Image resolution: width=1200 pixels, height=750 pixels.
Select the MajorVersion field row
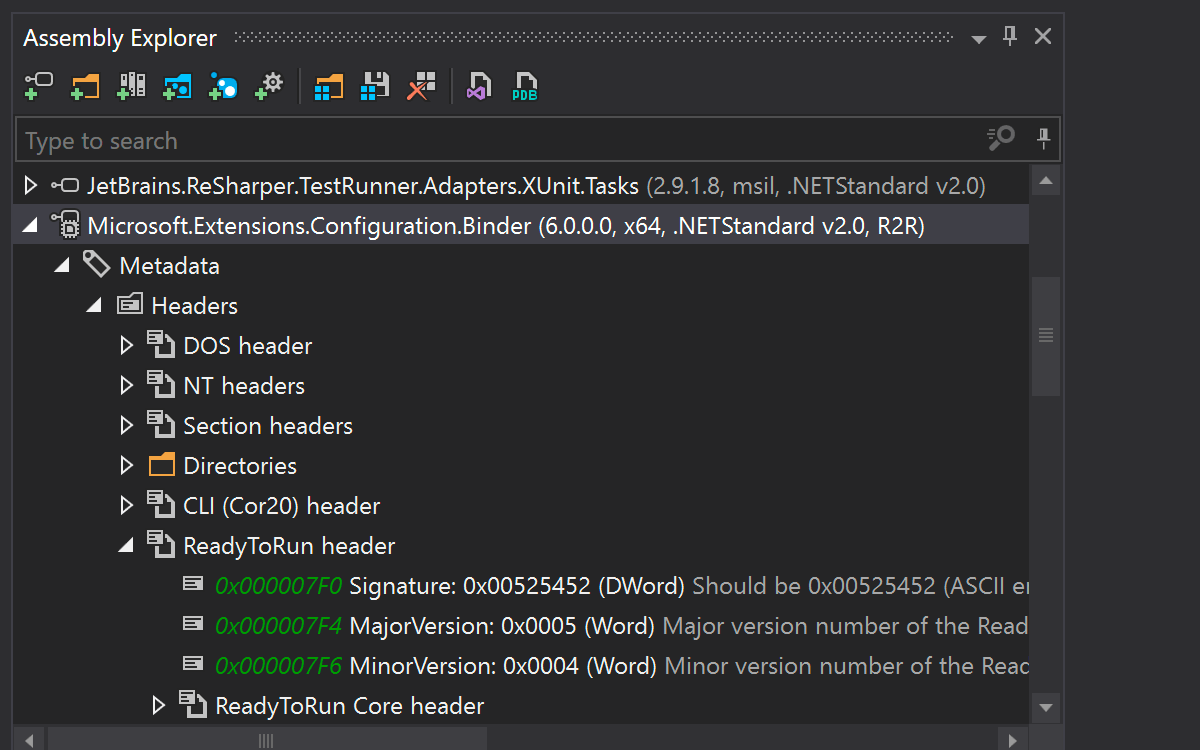point(500,626)
